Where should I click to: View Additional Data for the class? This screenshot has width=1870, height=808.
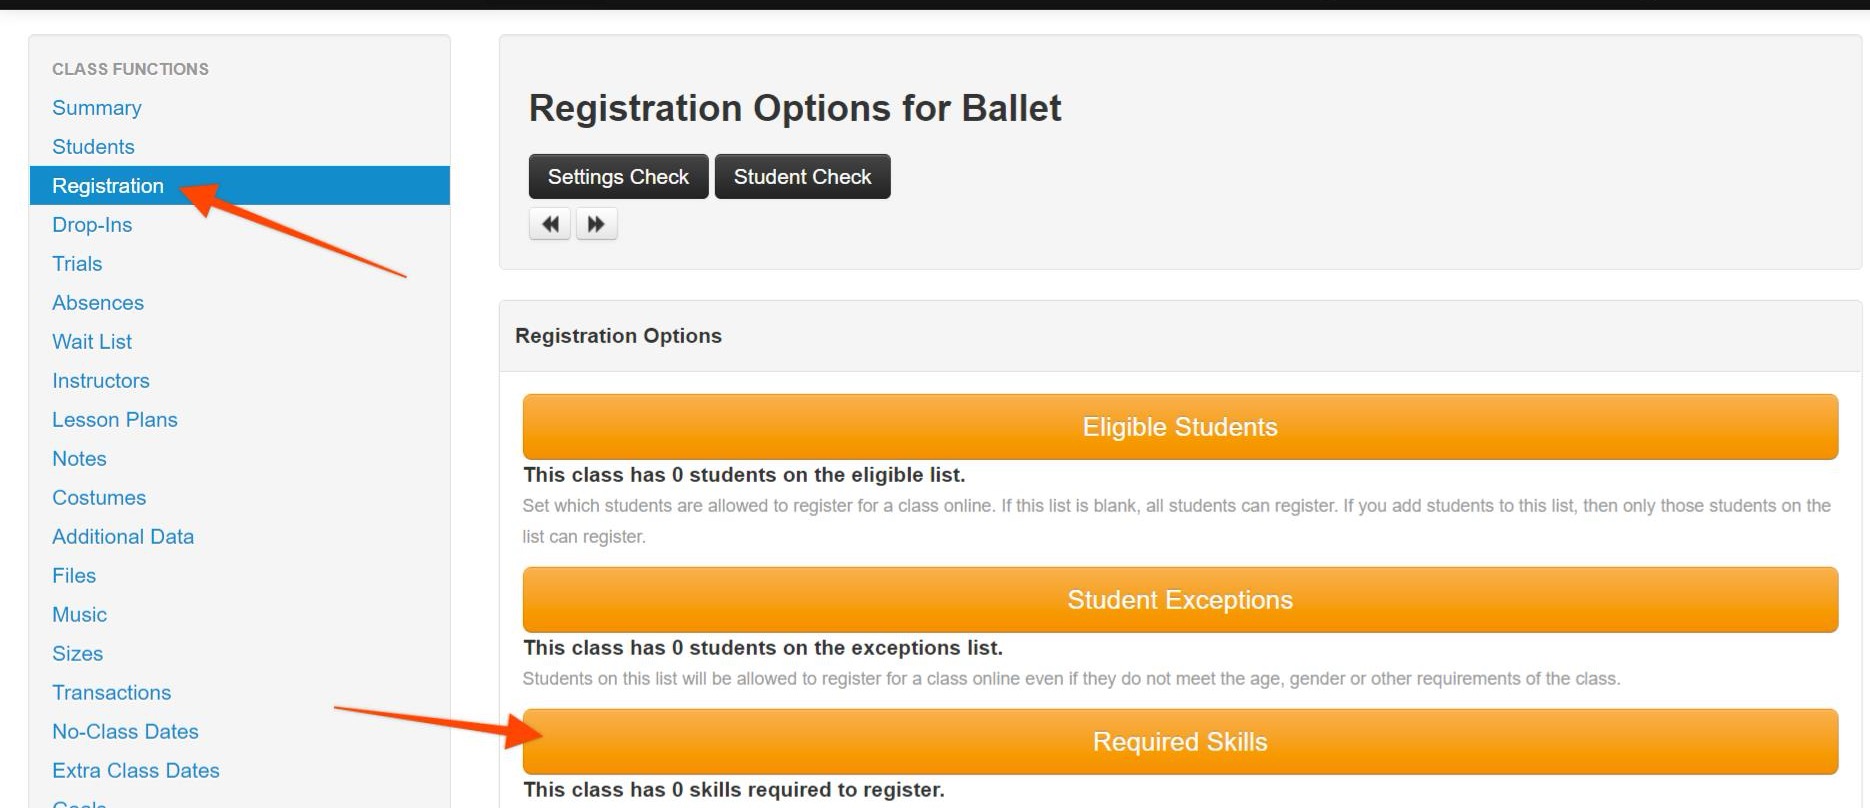pos(123,537)
